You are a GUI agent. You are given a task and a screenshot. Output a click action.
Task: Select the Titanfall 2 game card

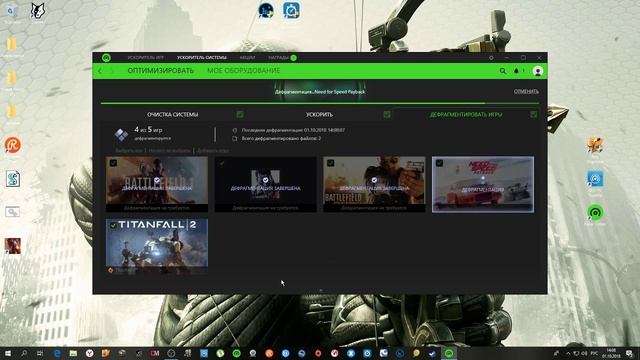click(x=157, y=246)
